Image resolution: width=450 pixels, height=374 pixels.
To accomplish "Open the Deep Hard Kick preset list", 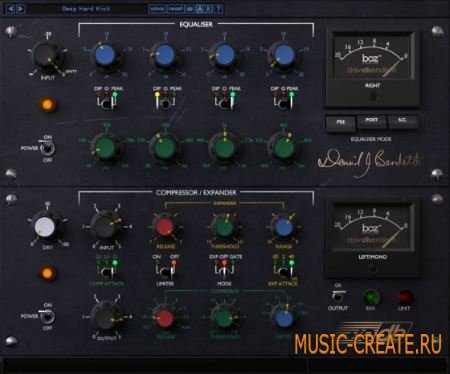I will [86, 9].
